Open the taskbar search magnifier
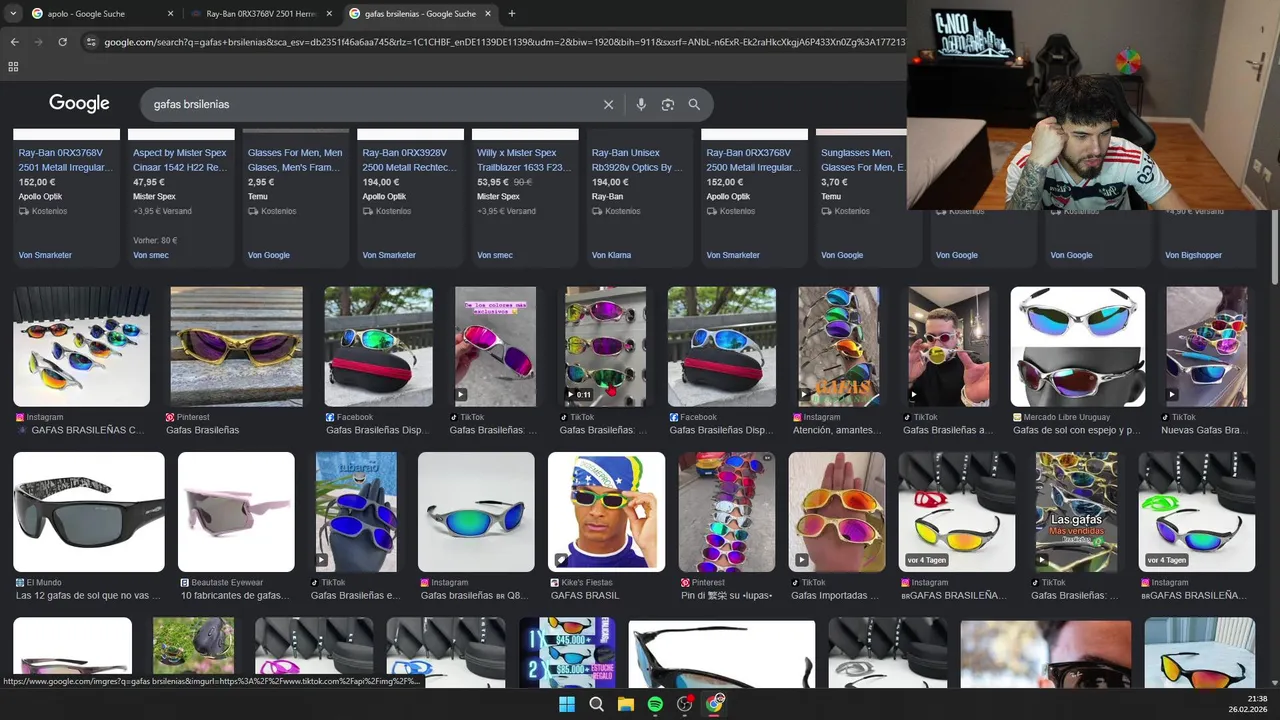 [x=596, y=704]
